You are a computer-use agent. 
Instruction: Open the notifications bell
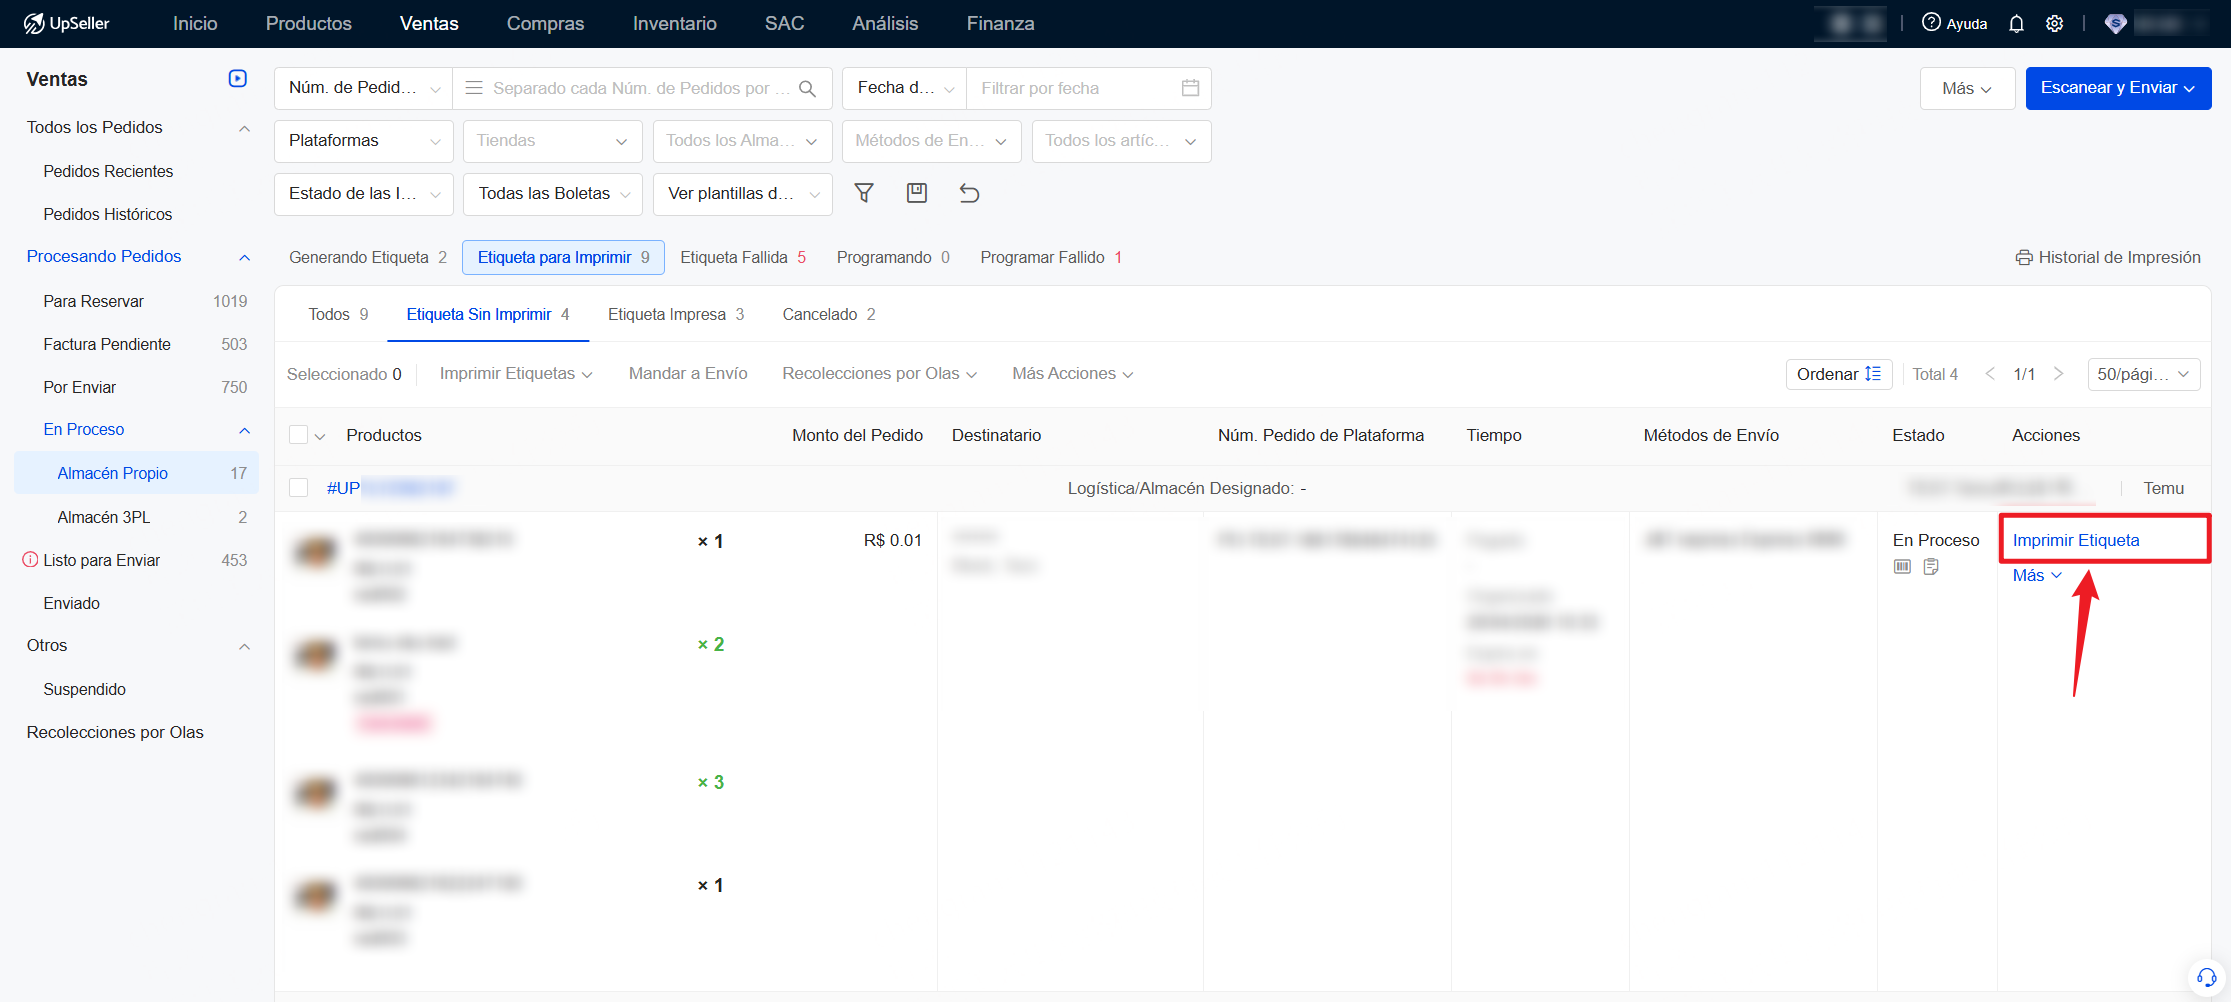click(x=2016, y=24)
